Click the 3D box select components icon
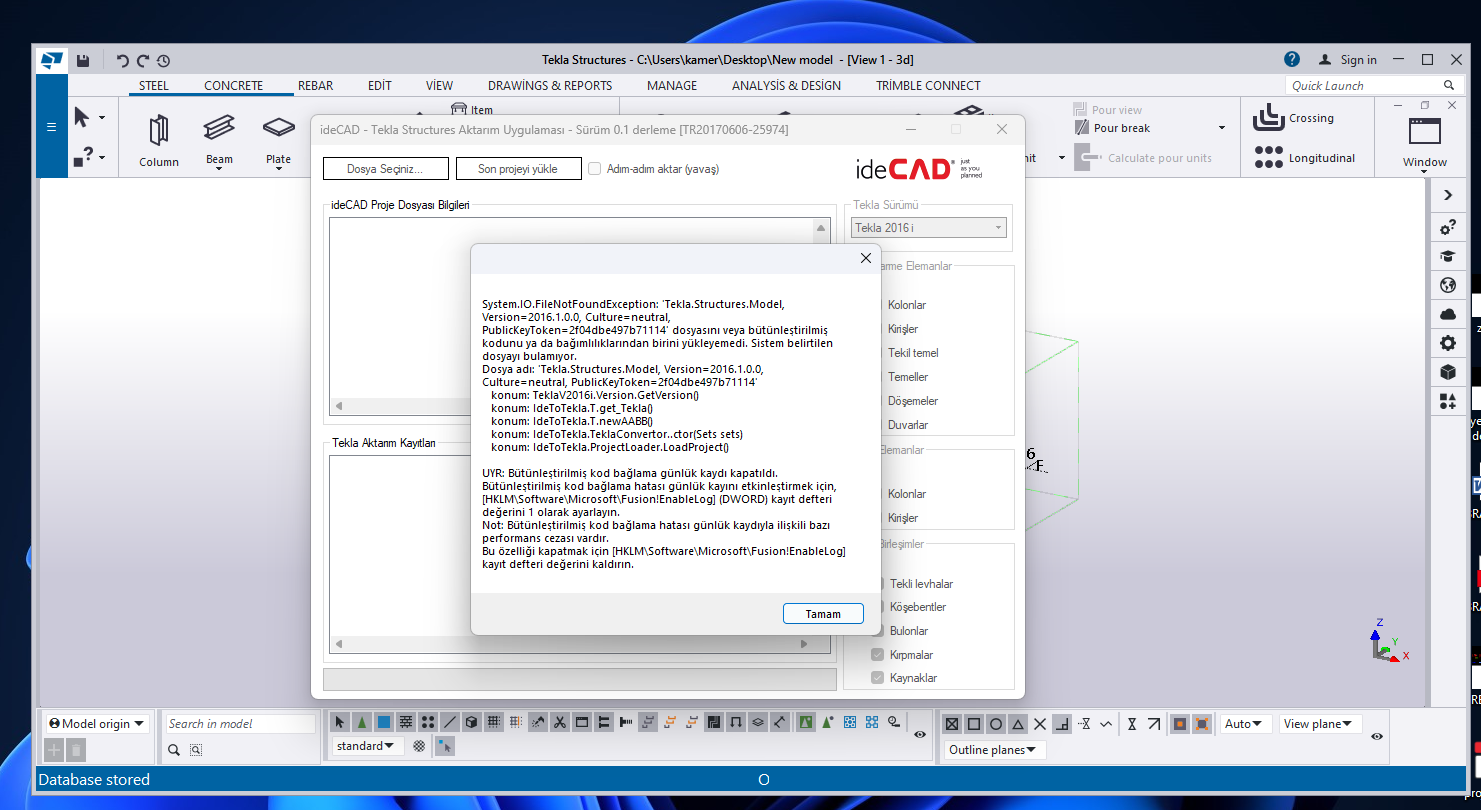 [471, 721]
